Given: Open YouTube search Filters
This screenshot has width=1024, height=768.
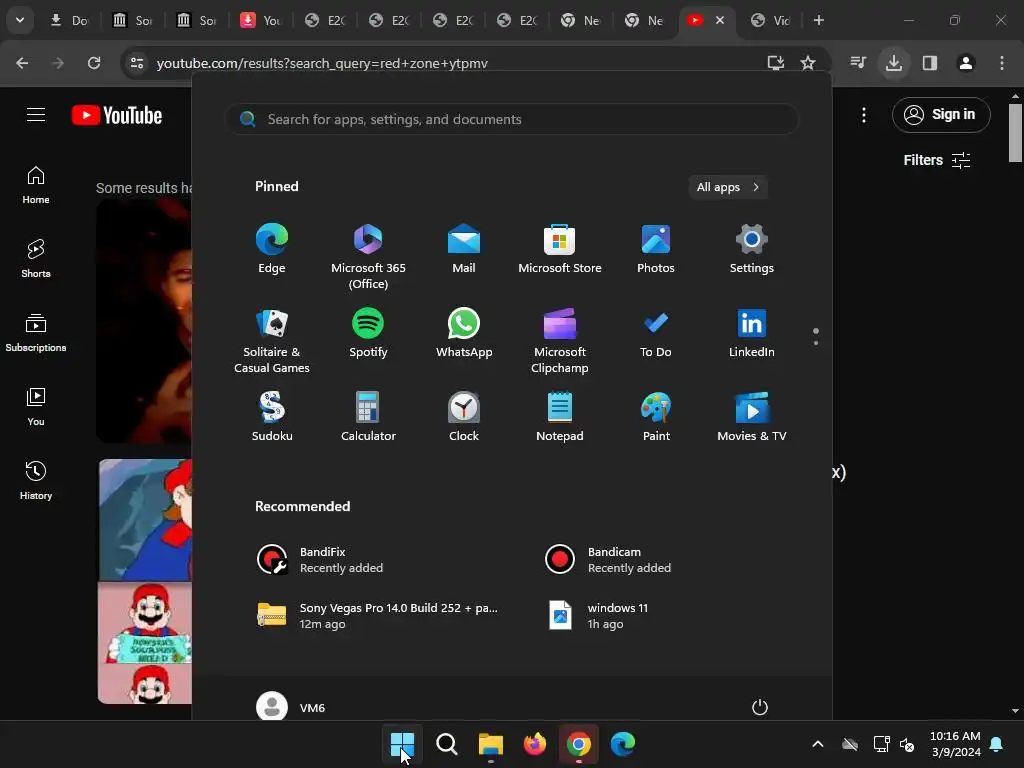Looking at the screenshot, I should (936, 160).
